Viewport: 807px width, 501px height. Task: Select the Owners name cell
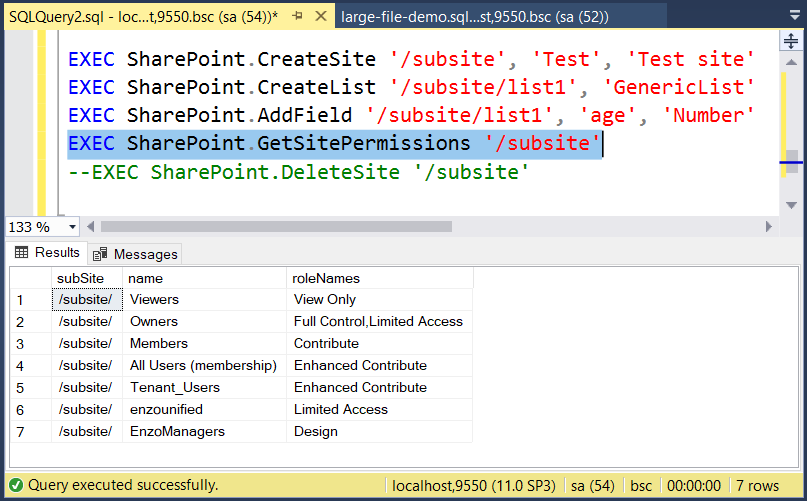[x=204, y=322]
